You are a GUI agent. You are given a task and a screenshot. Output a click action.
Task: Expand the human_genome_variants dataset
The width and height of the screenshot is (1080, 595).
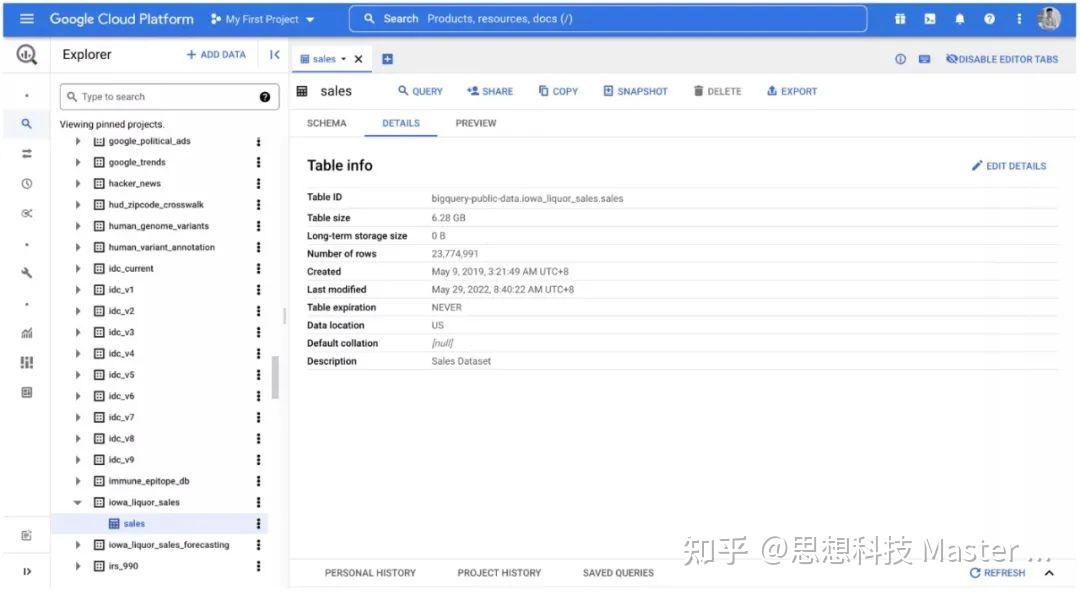click(x=78, y=226)
